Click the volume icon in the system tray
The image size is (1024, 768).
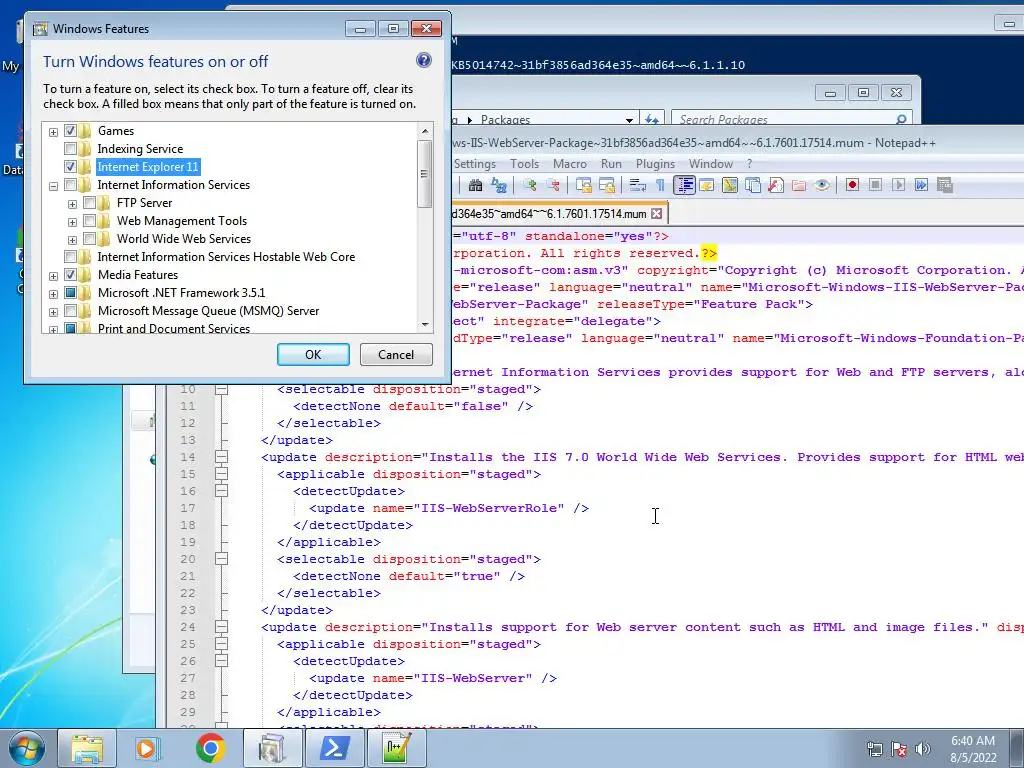tap(923, 749)
